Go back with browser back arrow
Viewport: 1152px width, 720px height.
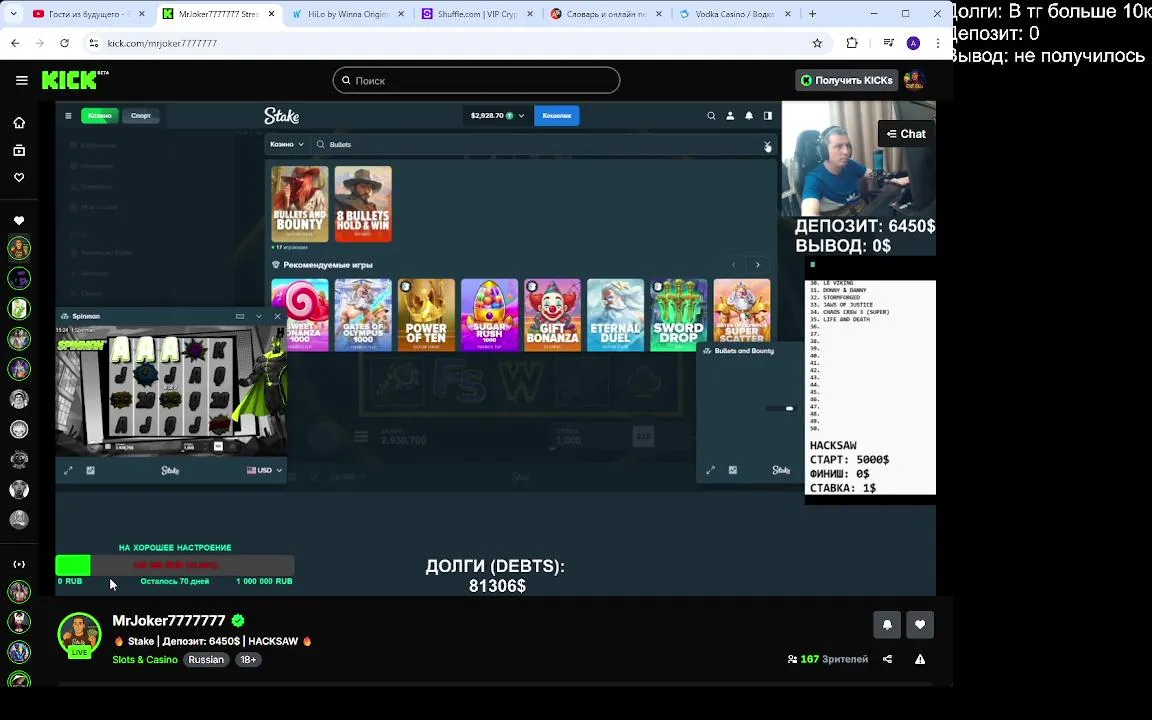click(x=15, y=43)
